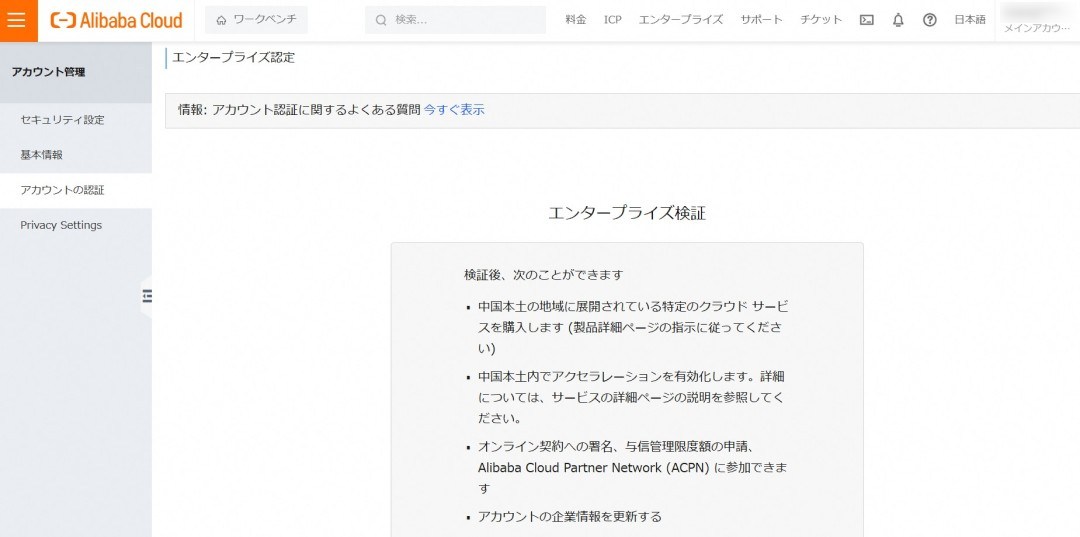Open the notification bell icon
The image size is (1080, 537).
(898, 20)
